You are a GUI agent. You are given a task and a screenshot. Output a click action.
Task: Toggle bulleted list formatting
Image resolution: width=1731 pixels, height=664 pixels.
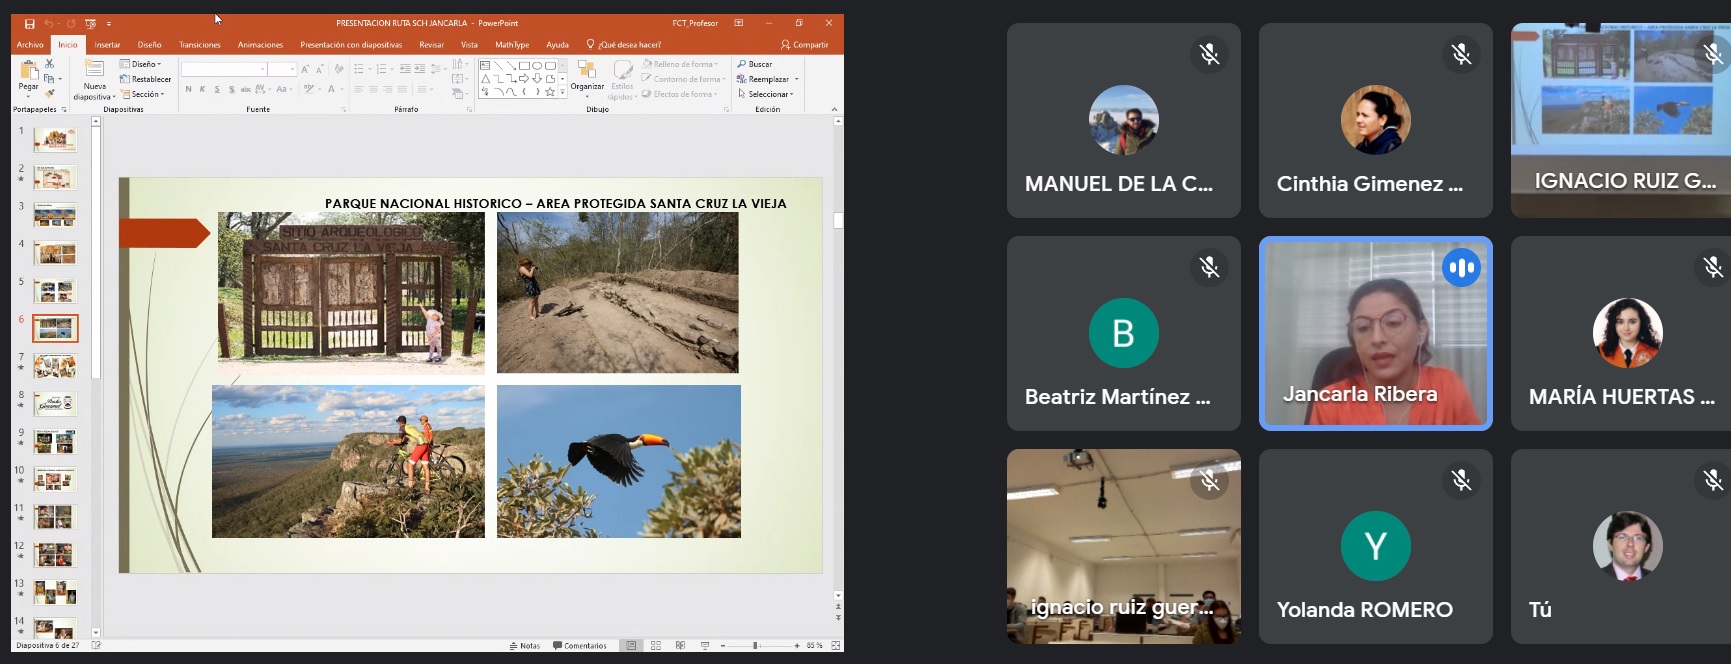click(361, 69)
